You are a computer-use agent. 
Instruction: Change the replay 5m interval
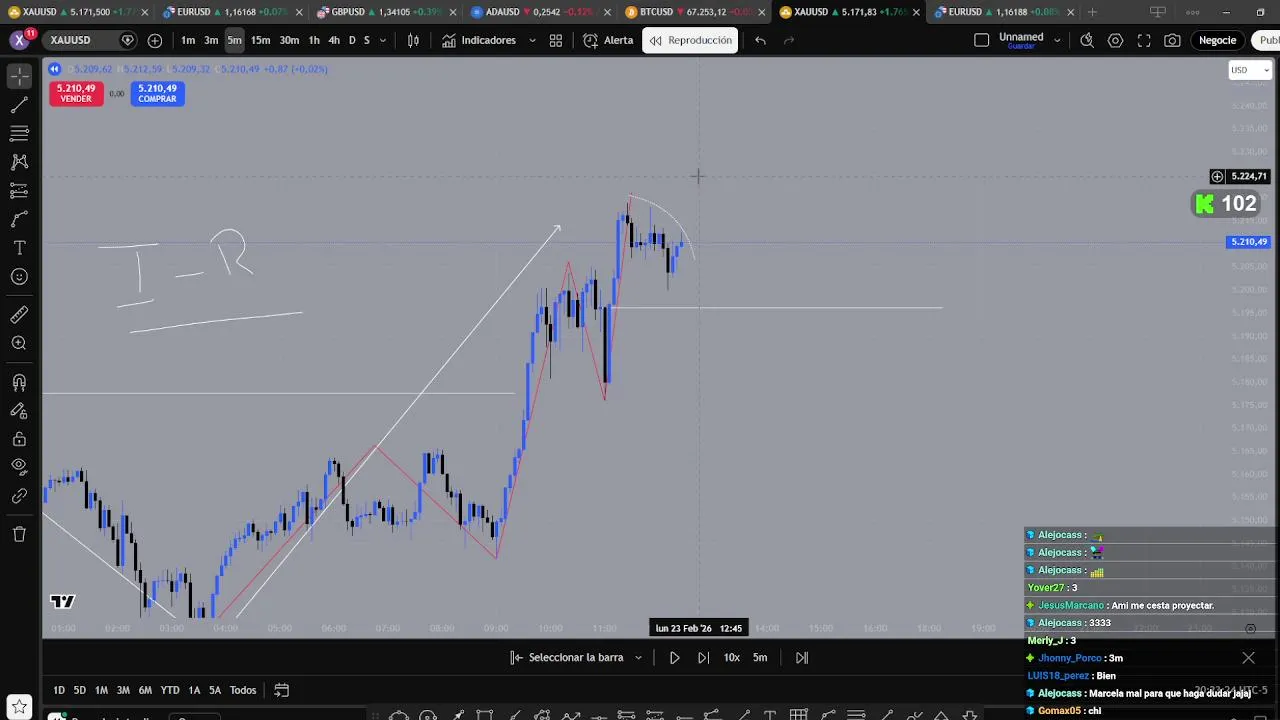click(760, 657)
